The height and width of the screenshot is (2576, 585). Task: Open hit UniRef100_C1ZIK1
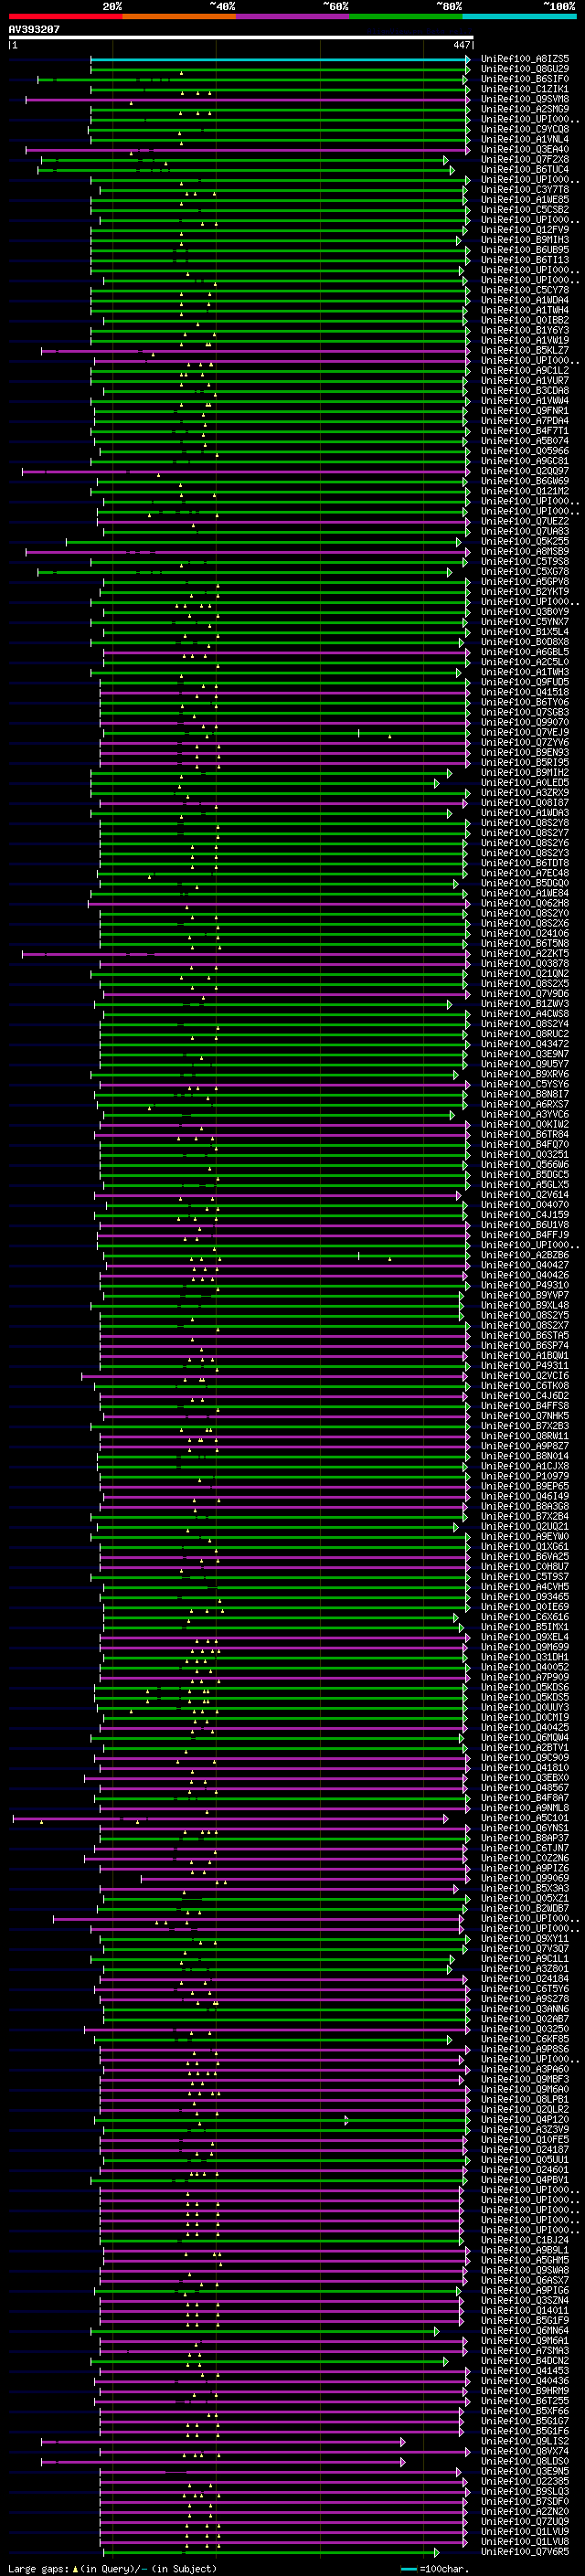[x=525, y=89]
